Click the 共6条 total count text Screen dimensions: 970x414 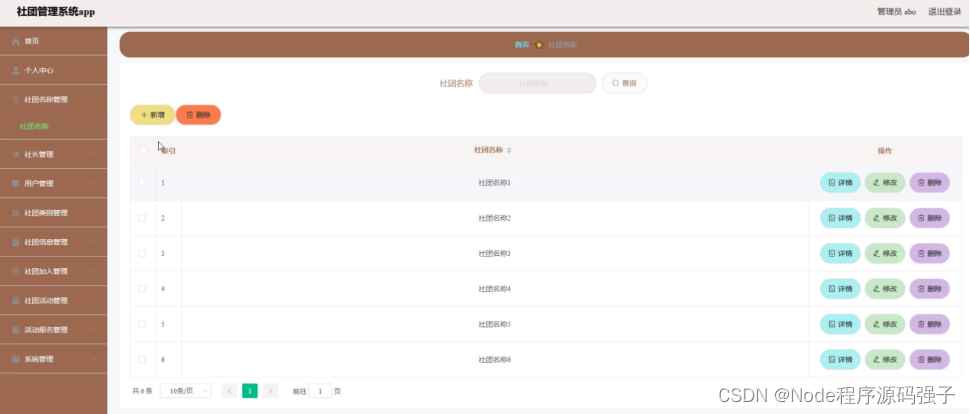(x=142, y=391)
